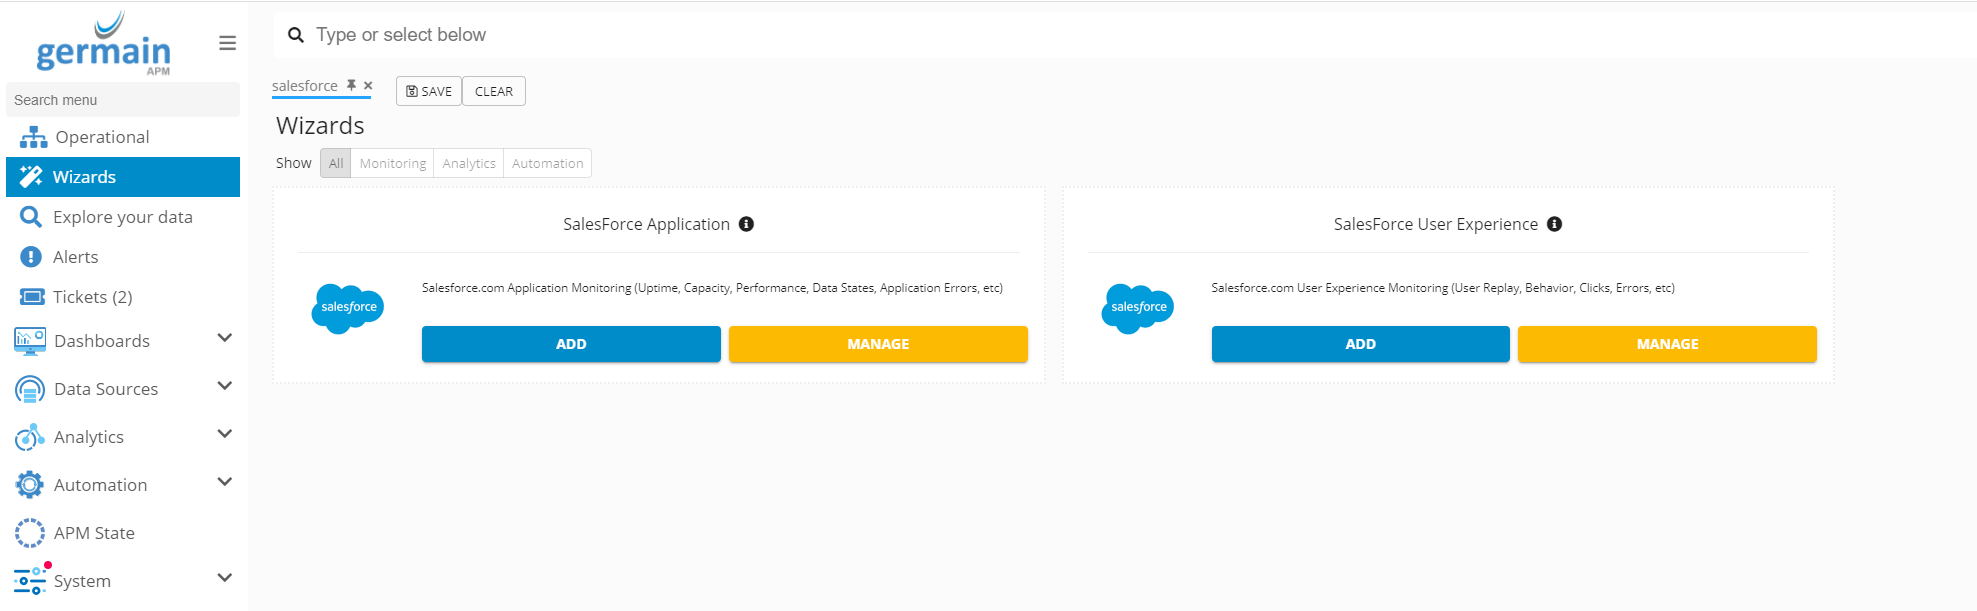1977x611 pixels.
Task: Click ADD for SalesForce Application
Action: [x=571, y=344]
